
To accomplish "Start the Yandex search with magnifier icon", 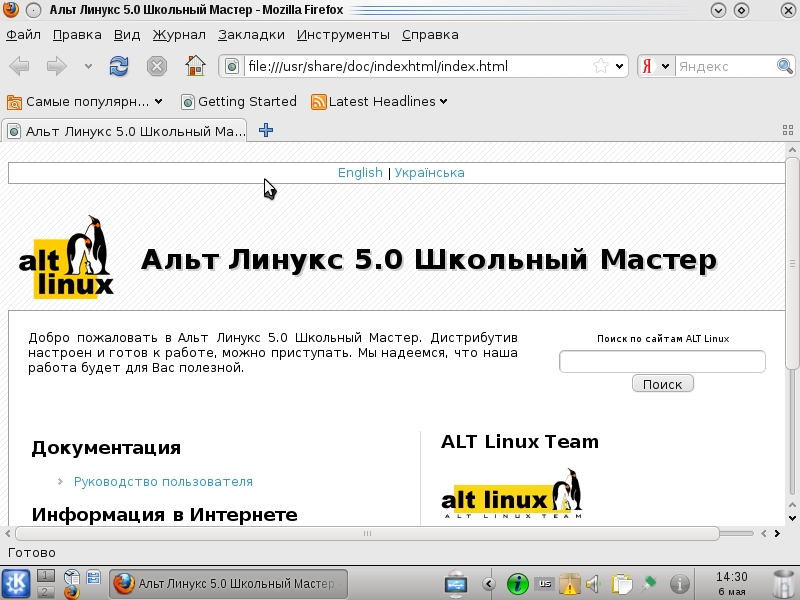I will pos(784,66).
